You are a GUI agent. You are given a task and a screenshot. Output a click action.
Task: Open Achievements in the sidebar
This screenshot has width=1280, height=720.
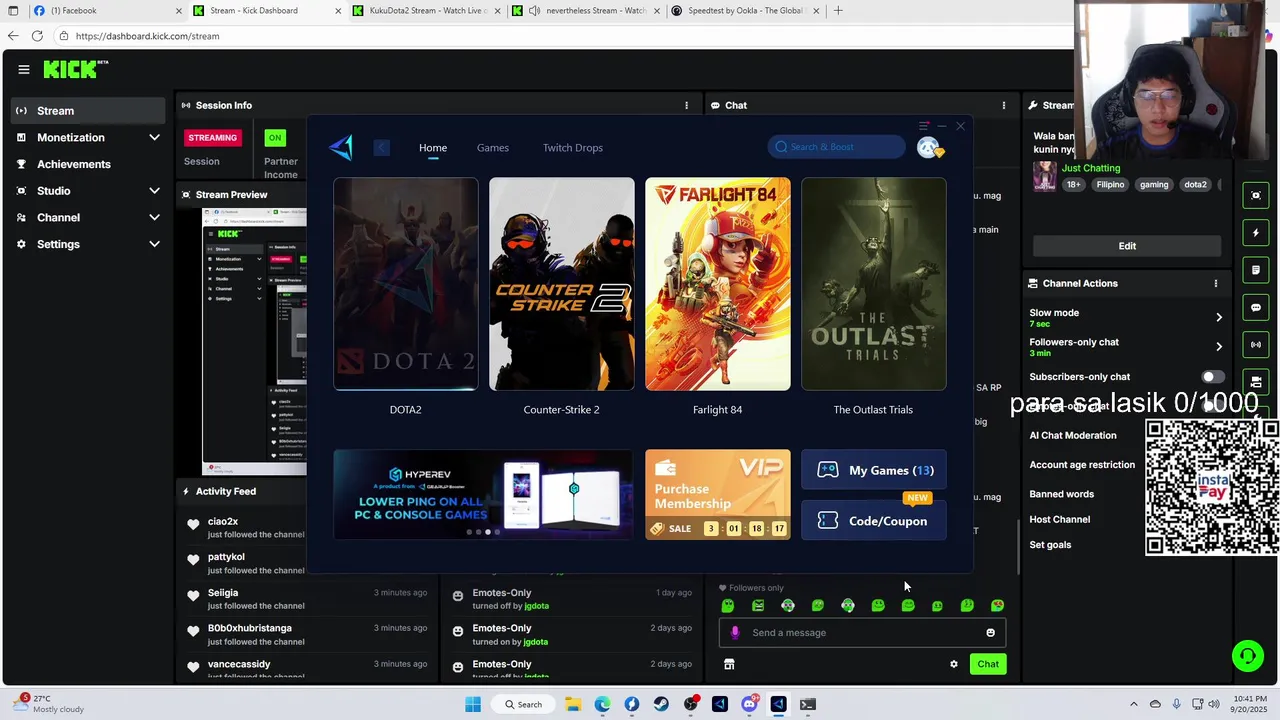[88, 164]
